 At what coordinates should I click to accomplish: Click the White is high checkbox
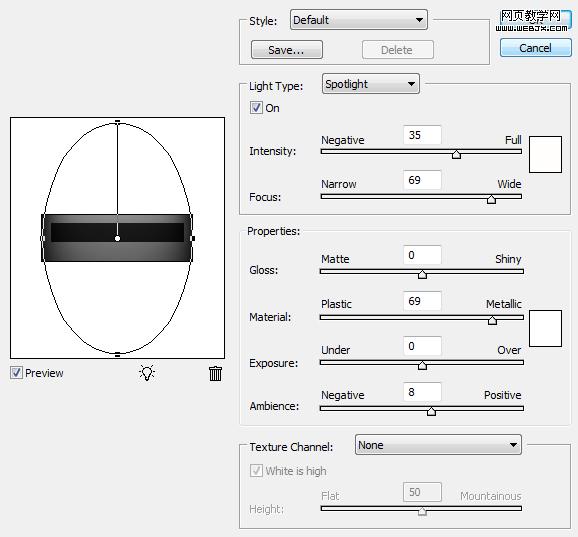(x=256, y=471)
